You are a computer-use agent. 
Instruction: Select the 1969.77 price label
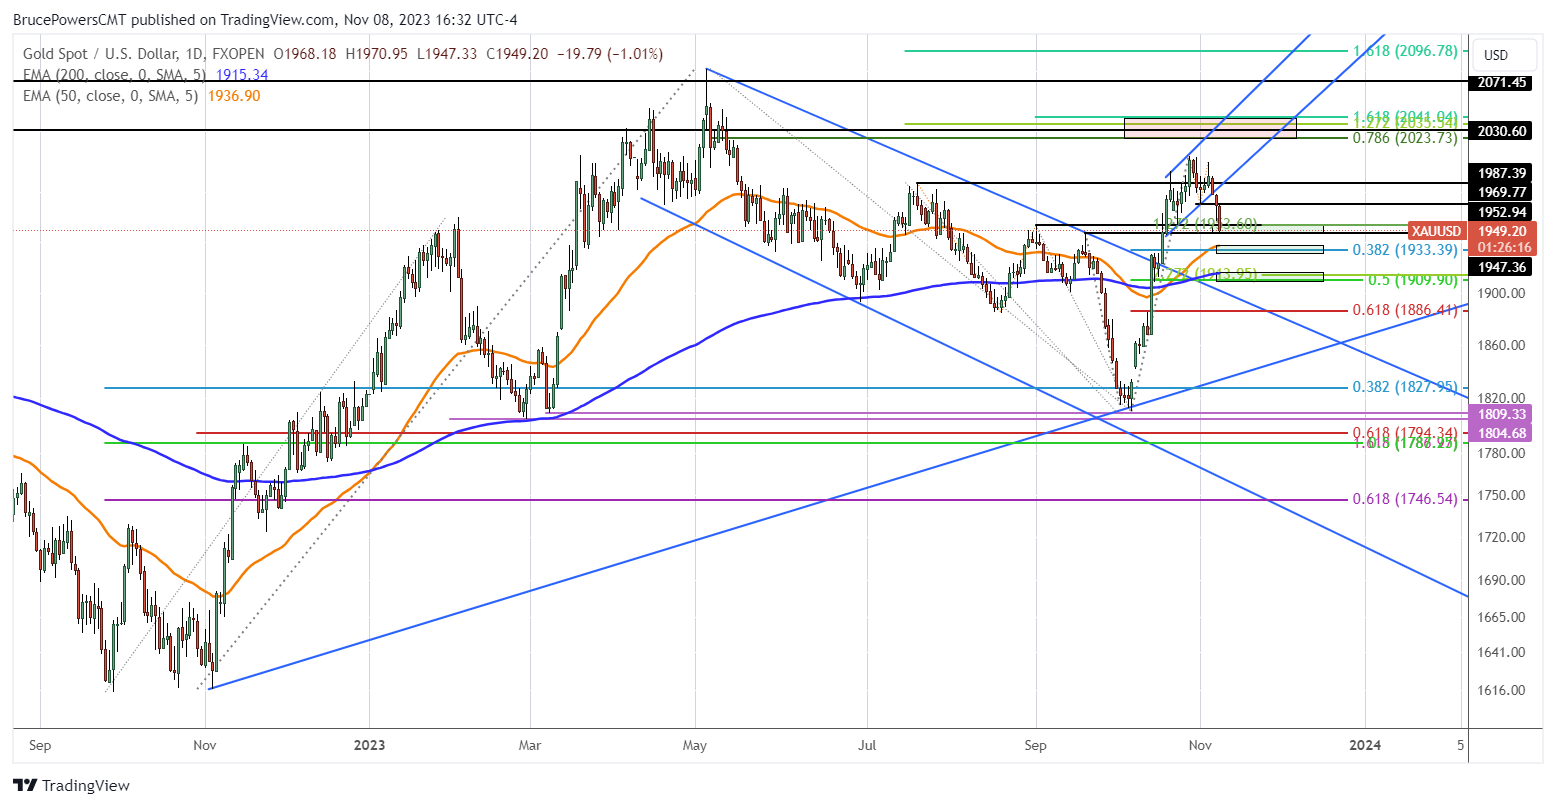point(1501,192)
